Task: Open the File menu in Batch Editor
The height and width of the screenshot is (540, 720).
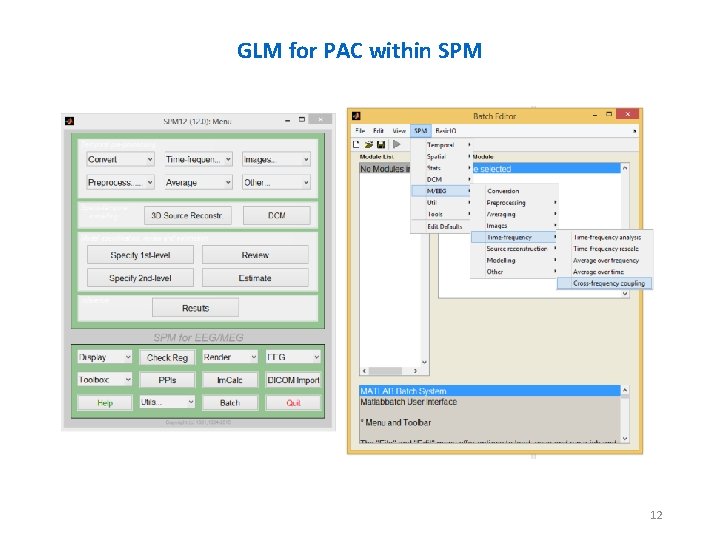Action: (360, 131)
